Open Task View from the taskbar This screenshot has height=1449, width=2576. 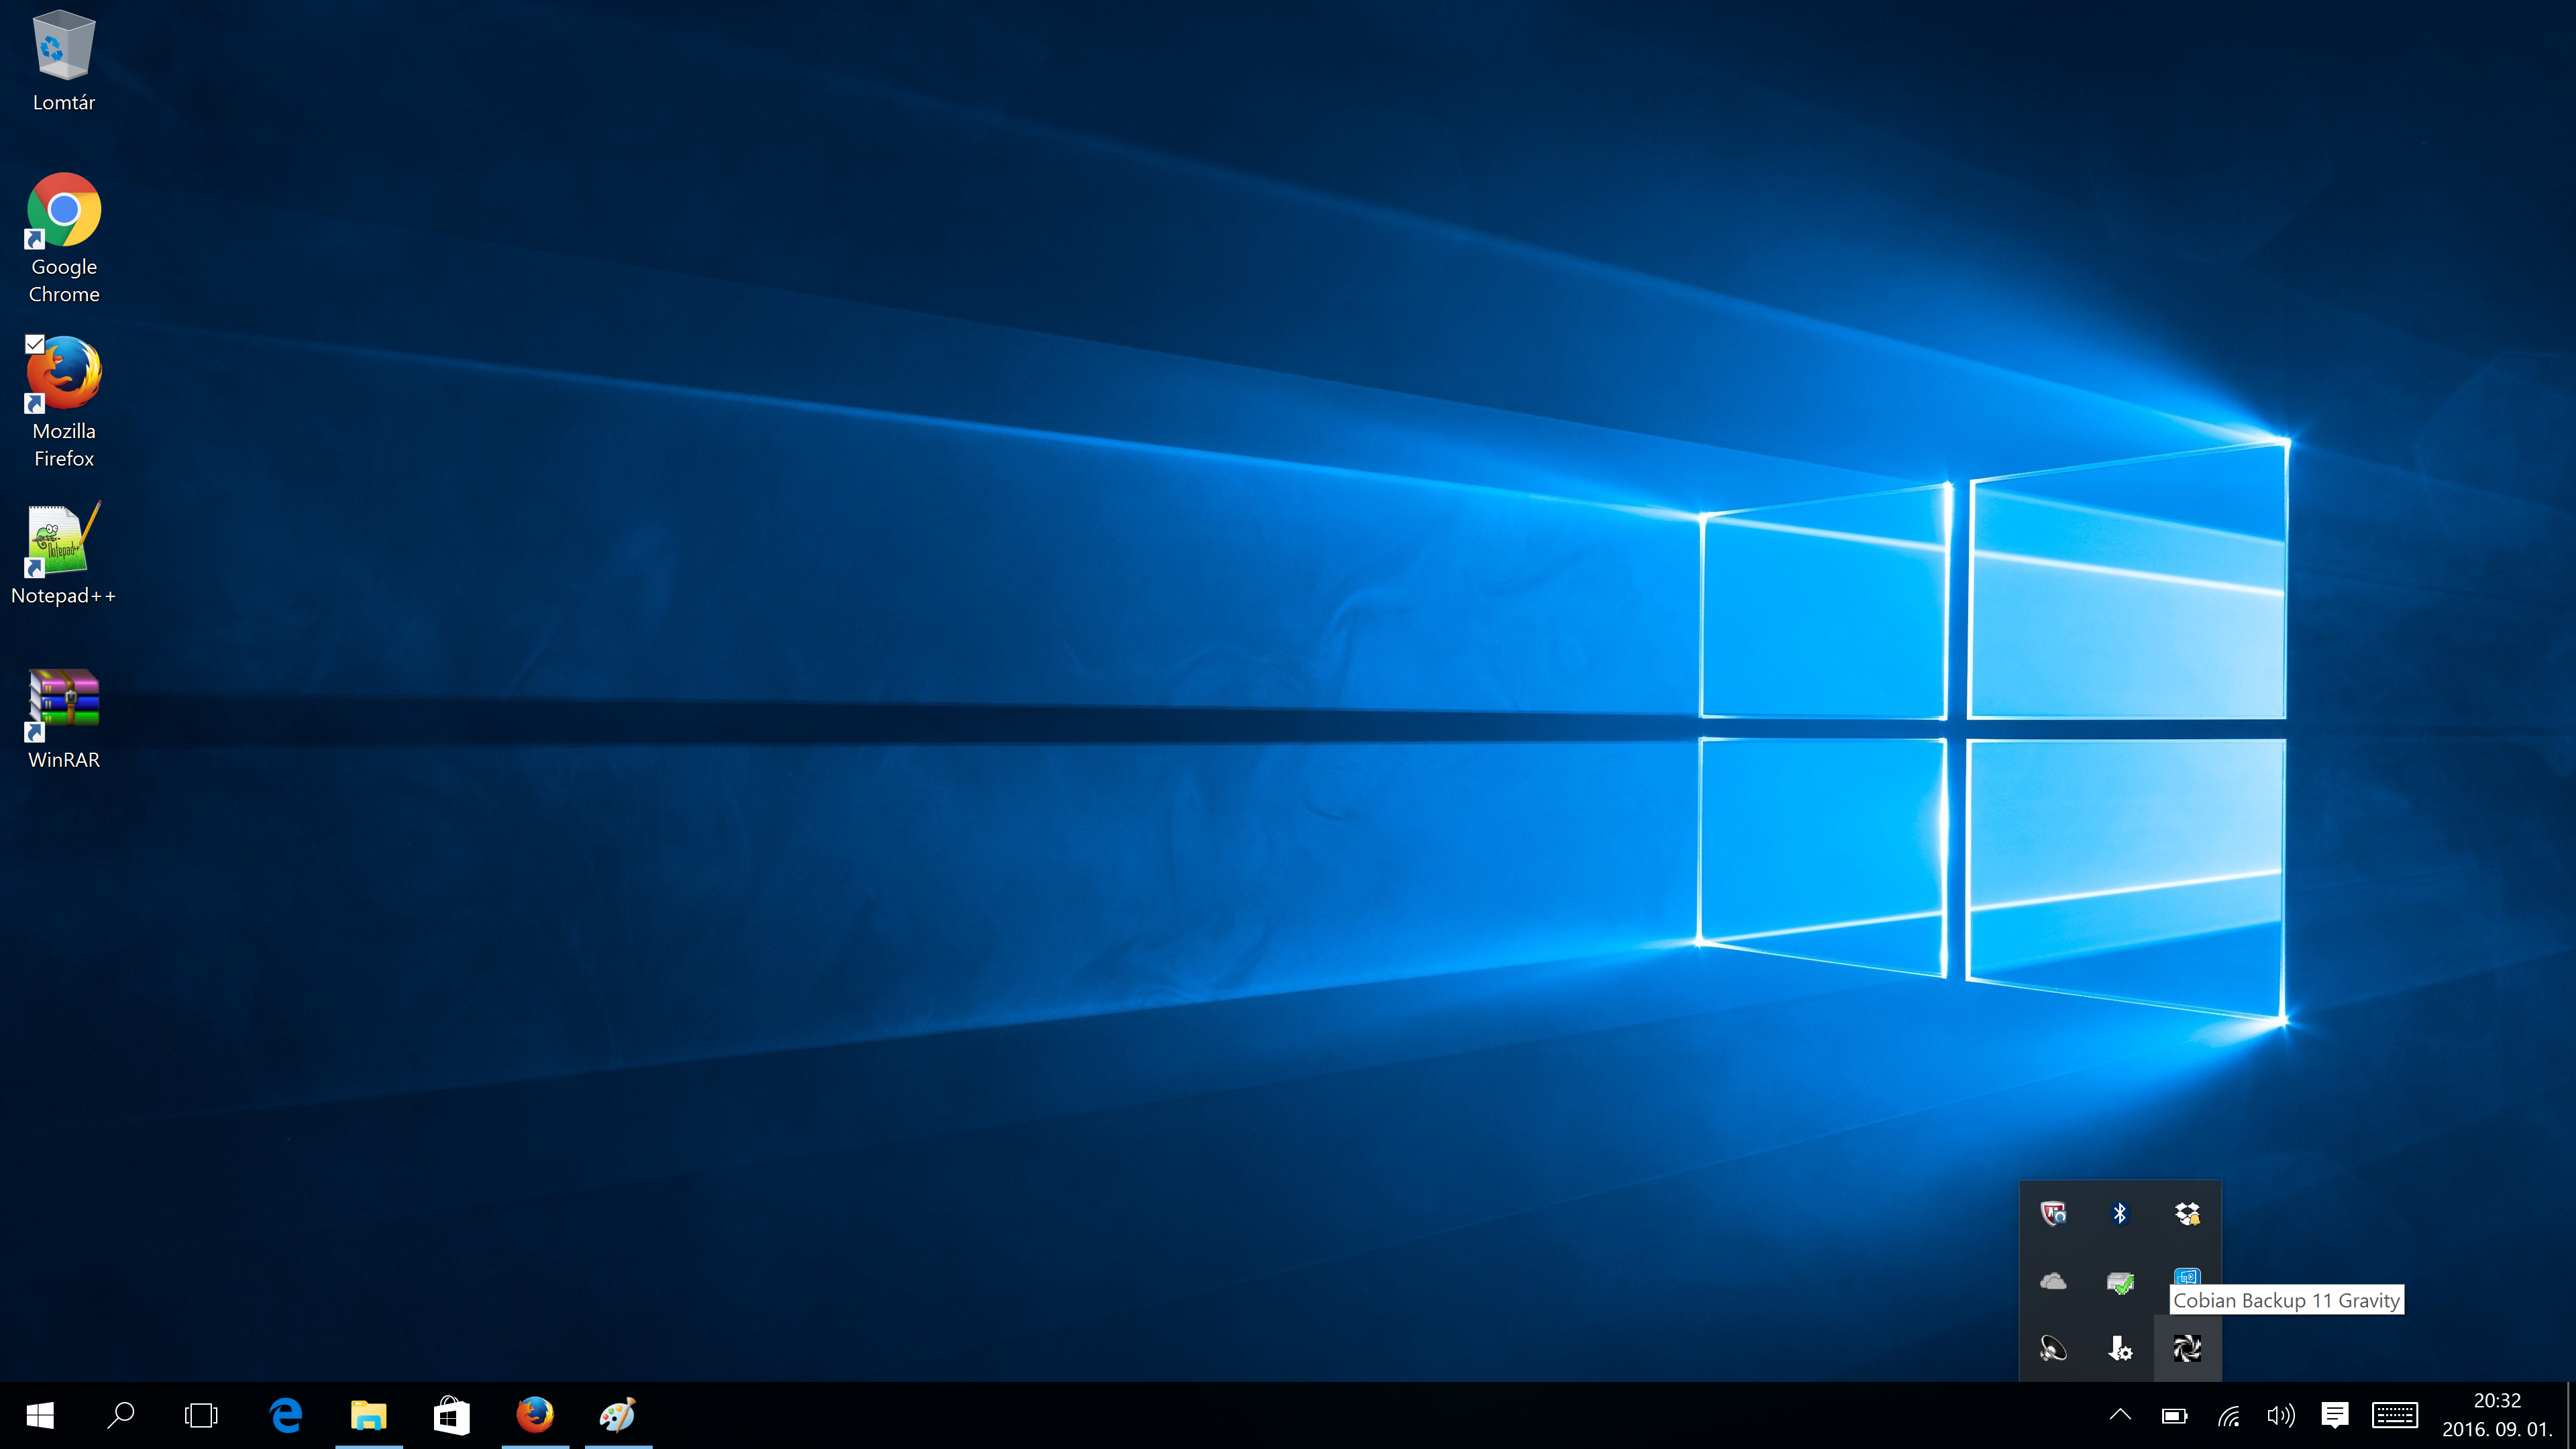(x=201, y=1415)
